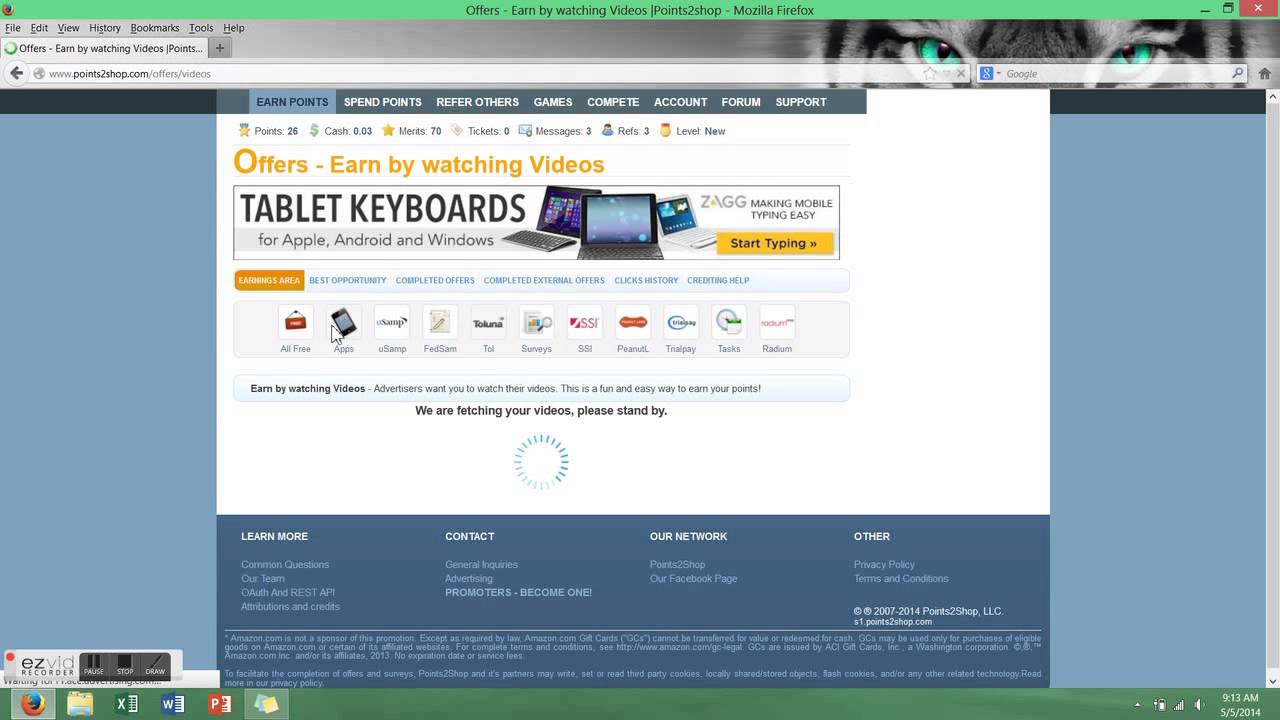The height and width of the screenshot is (720, 1280).
Task: Open the Privacy Policy link
Action: point(884,565)
